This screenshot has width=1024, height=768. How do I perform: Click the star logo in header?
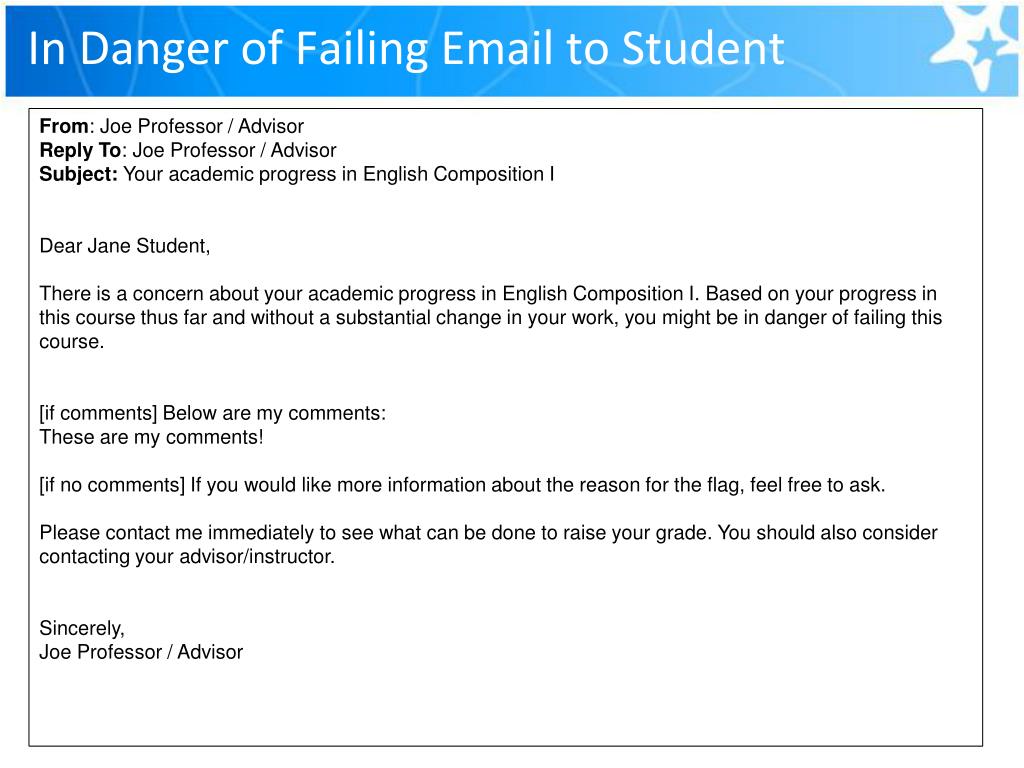976,48
